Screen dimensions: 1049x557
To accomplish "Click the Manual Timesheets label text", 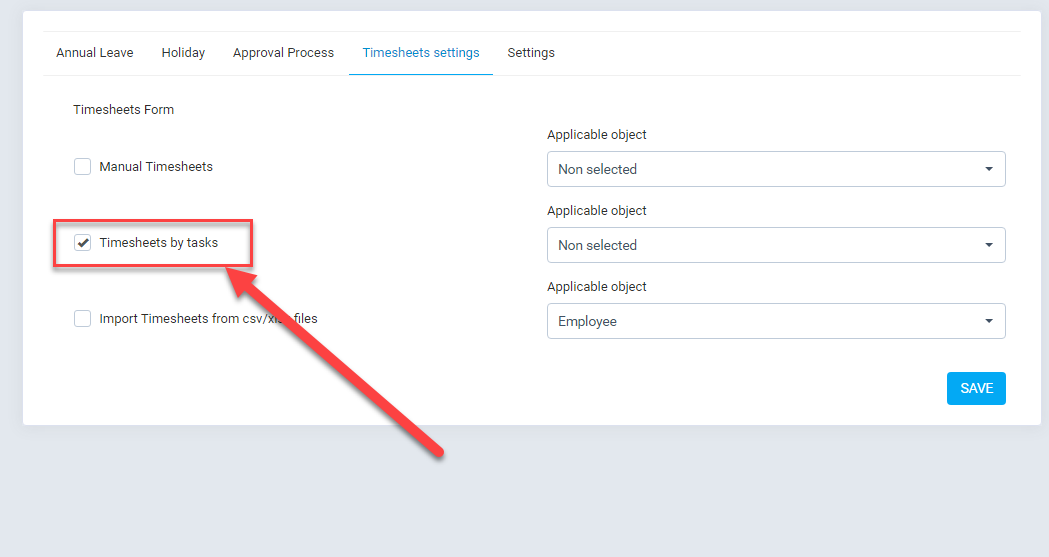I will 156,166.
